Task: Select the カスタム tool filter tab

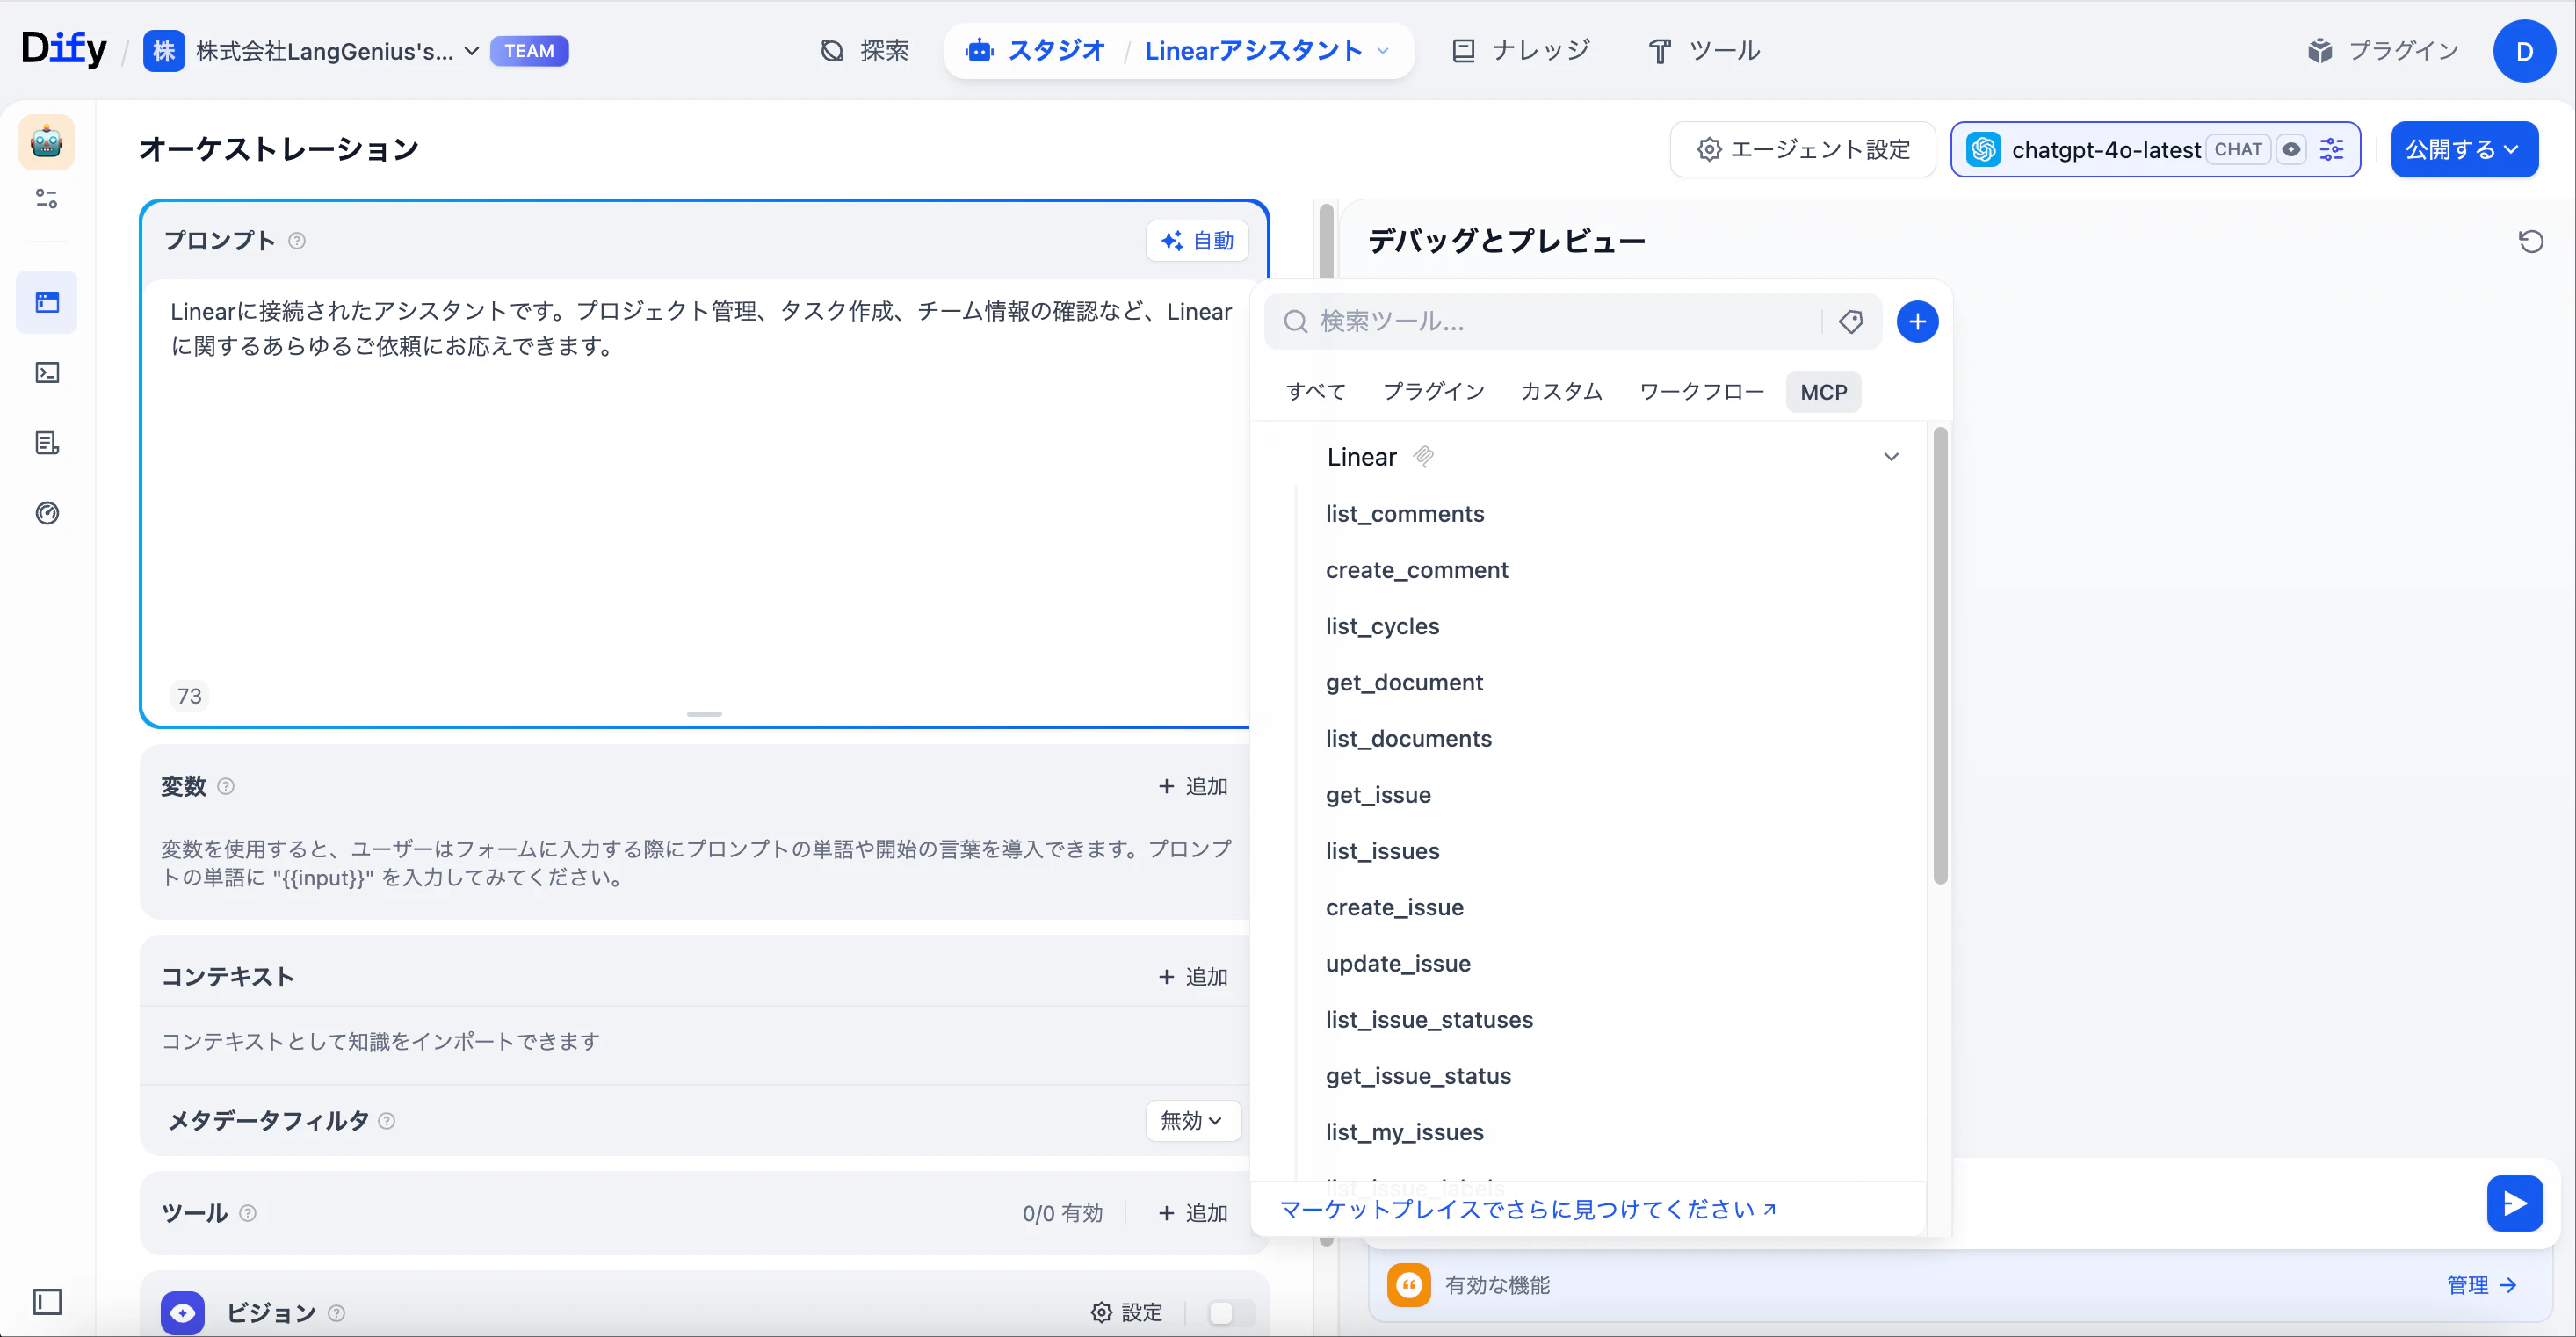Action: point(1562,392)
